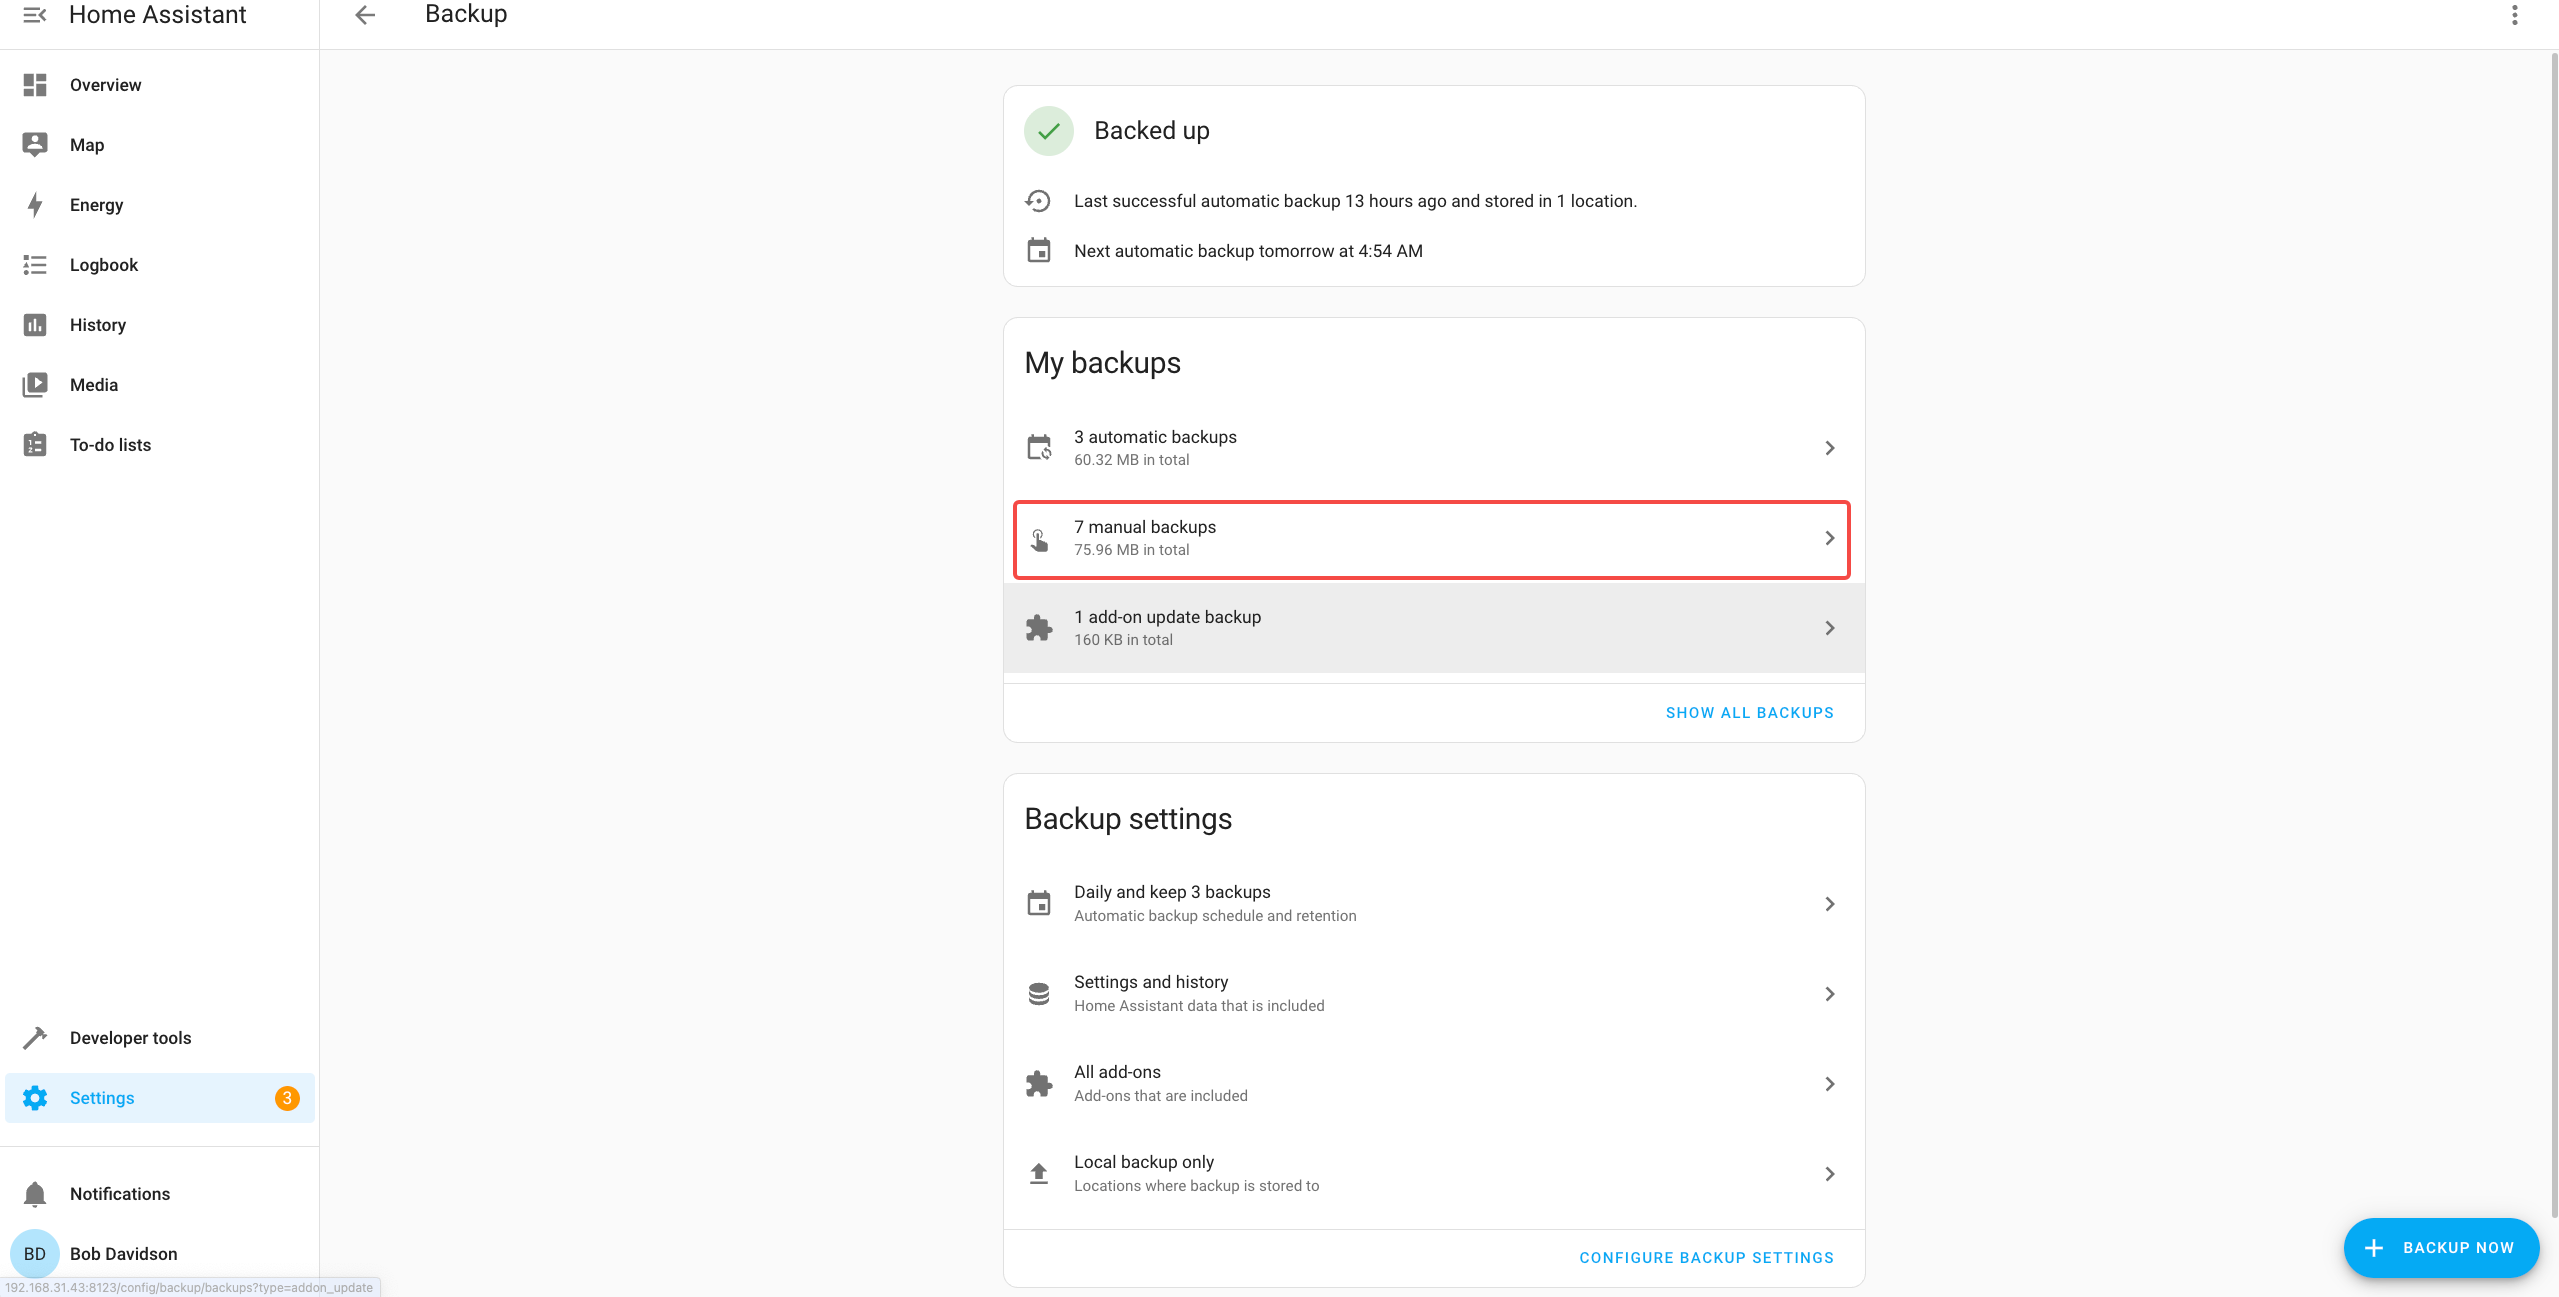Open Media in the sidebar

point(160,385)
